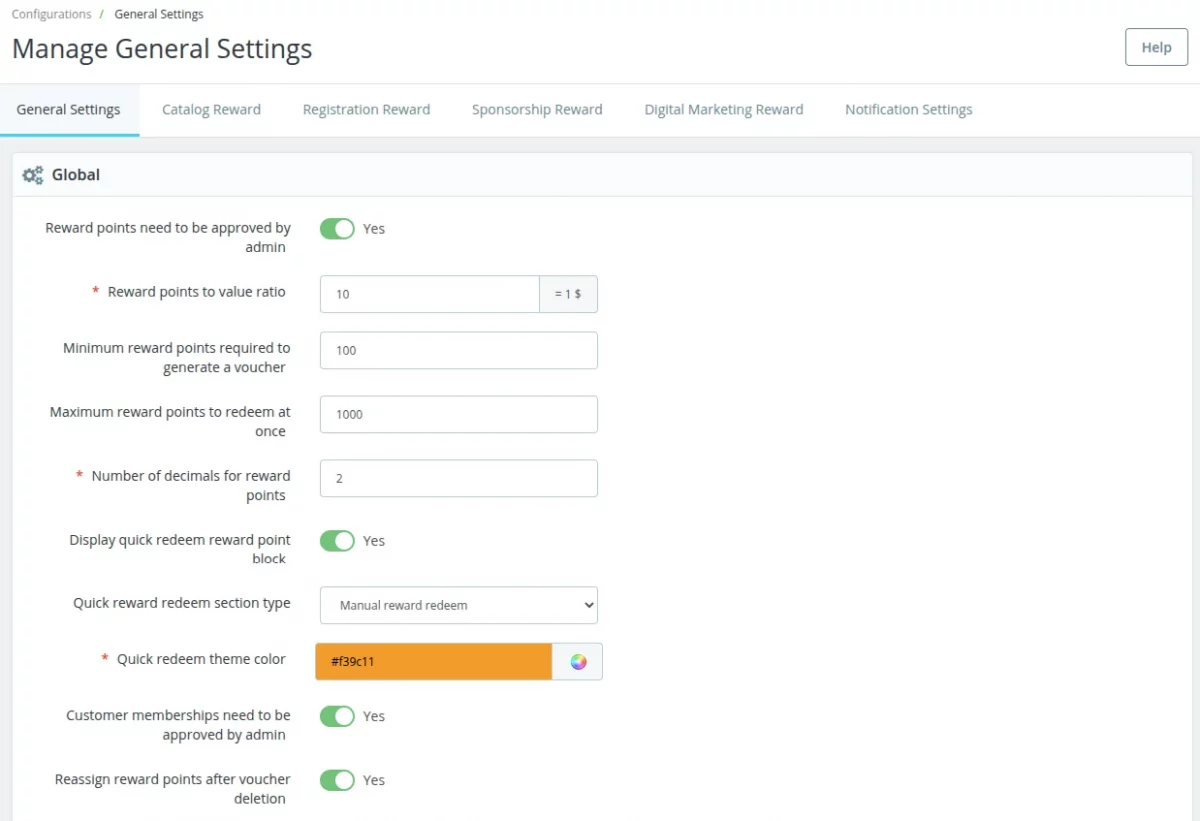The height and width of the screenshot is (821, 1200).
Task: Switch to the Catalog Reward tab
Action: (x=211, y=109)
